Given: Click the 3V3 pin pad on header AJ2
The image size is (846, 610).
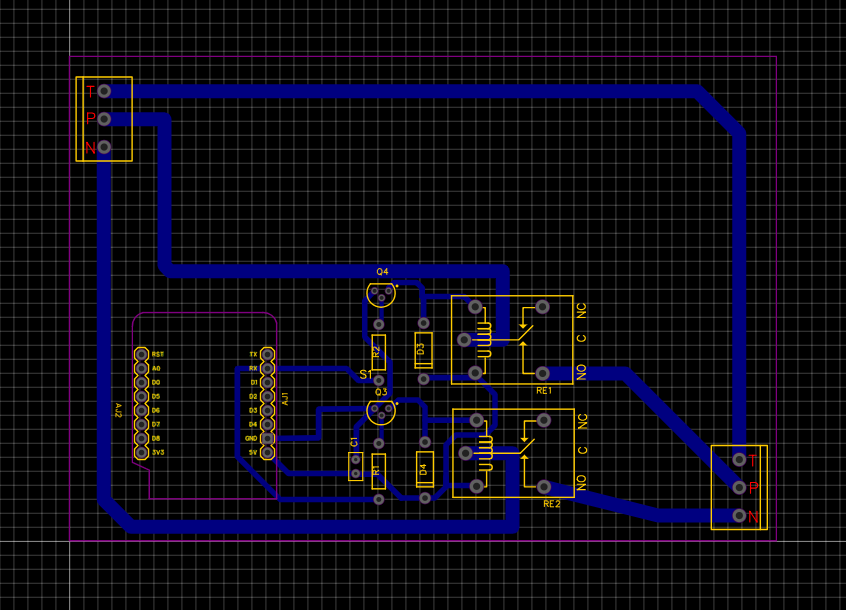Looking at the screenshot, I should click(x=141, y=453).
